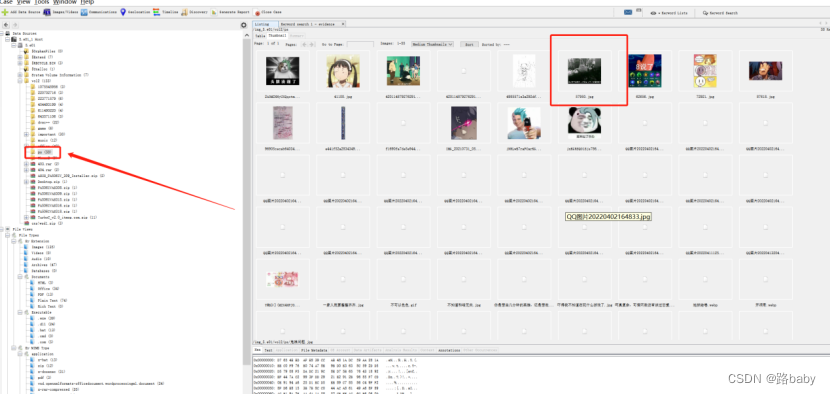Open the View menu
Viewport: 831px width, 395px height.
tap(24, 2)
